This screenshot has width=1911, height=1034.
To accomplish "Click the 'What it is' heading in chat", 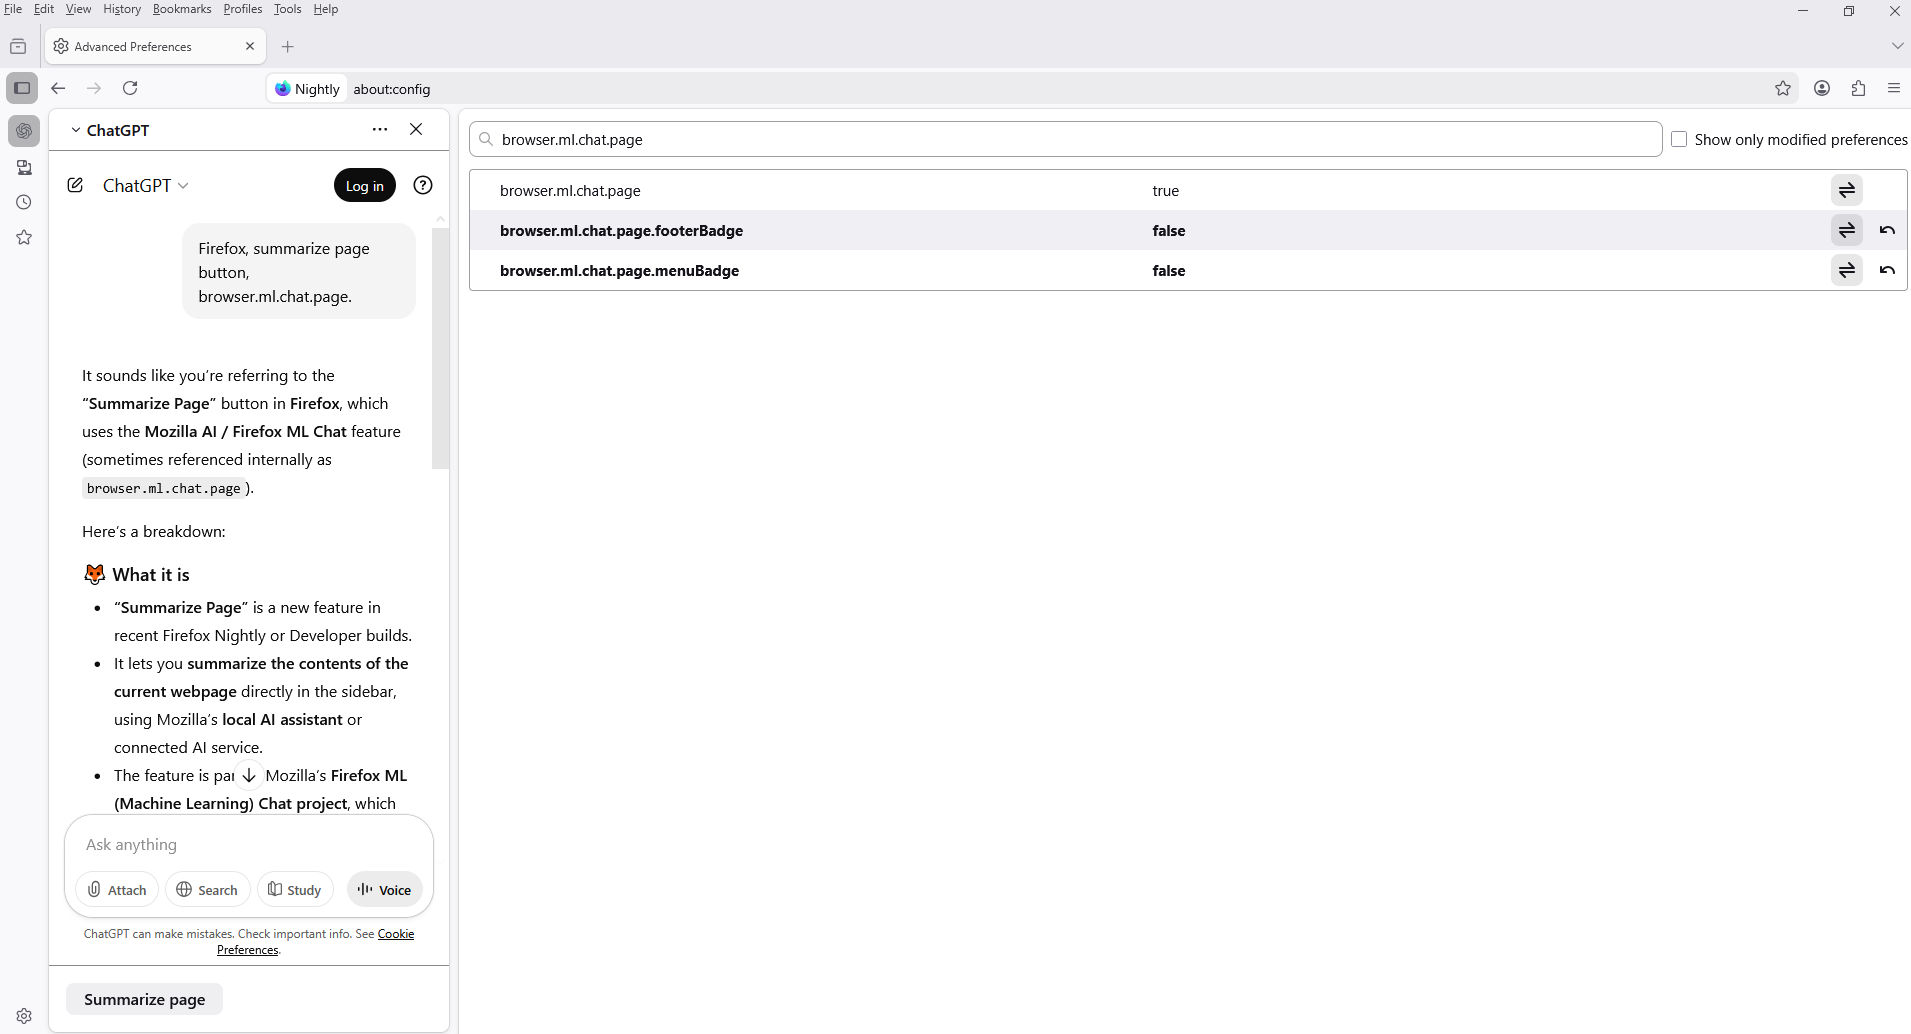I will (x=151, y=574).
